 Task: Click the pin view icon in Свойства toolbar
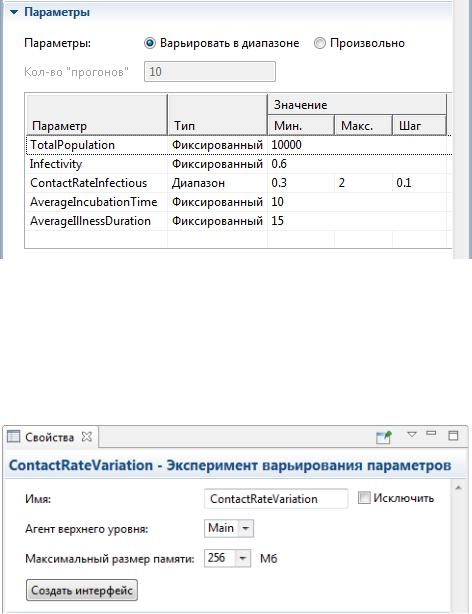383,437
